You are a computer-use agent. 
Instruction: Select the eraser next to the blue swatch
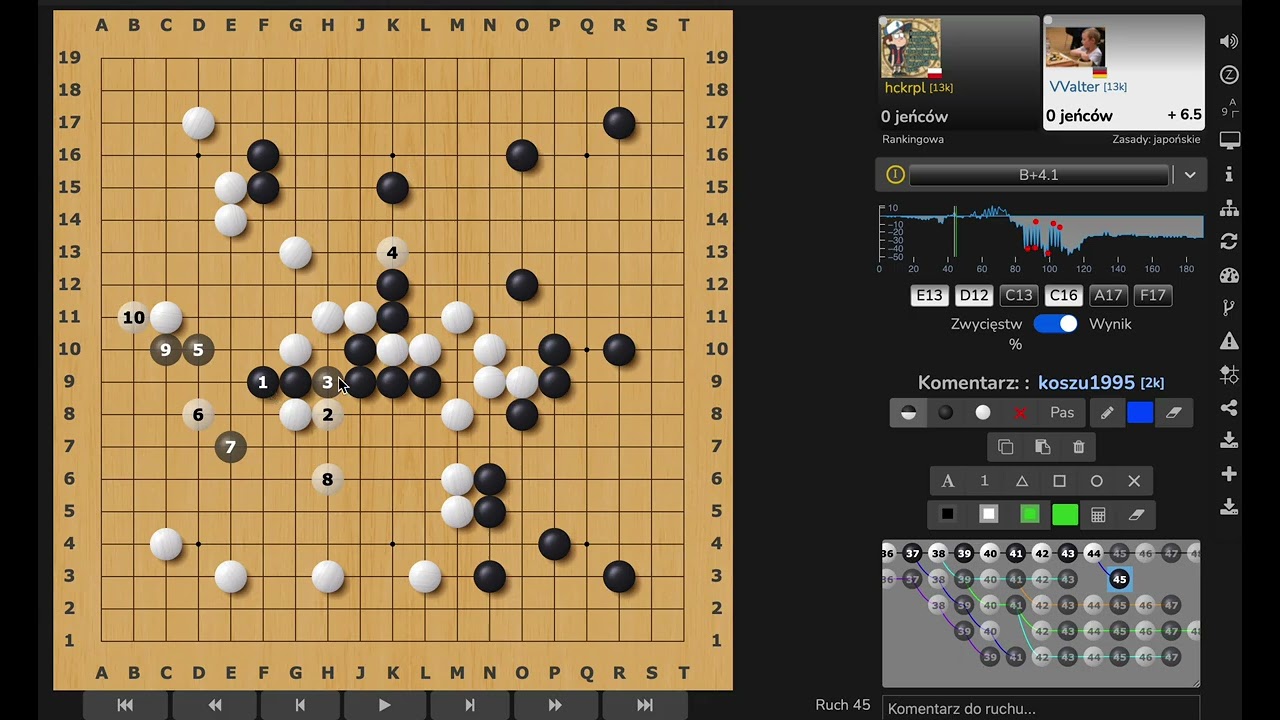coord(1174,413)
